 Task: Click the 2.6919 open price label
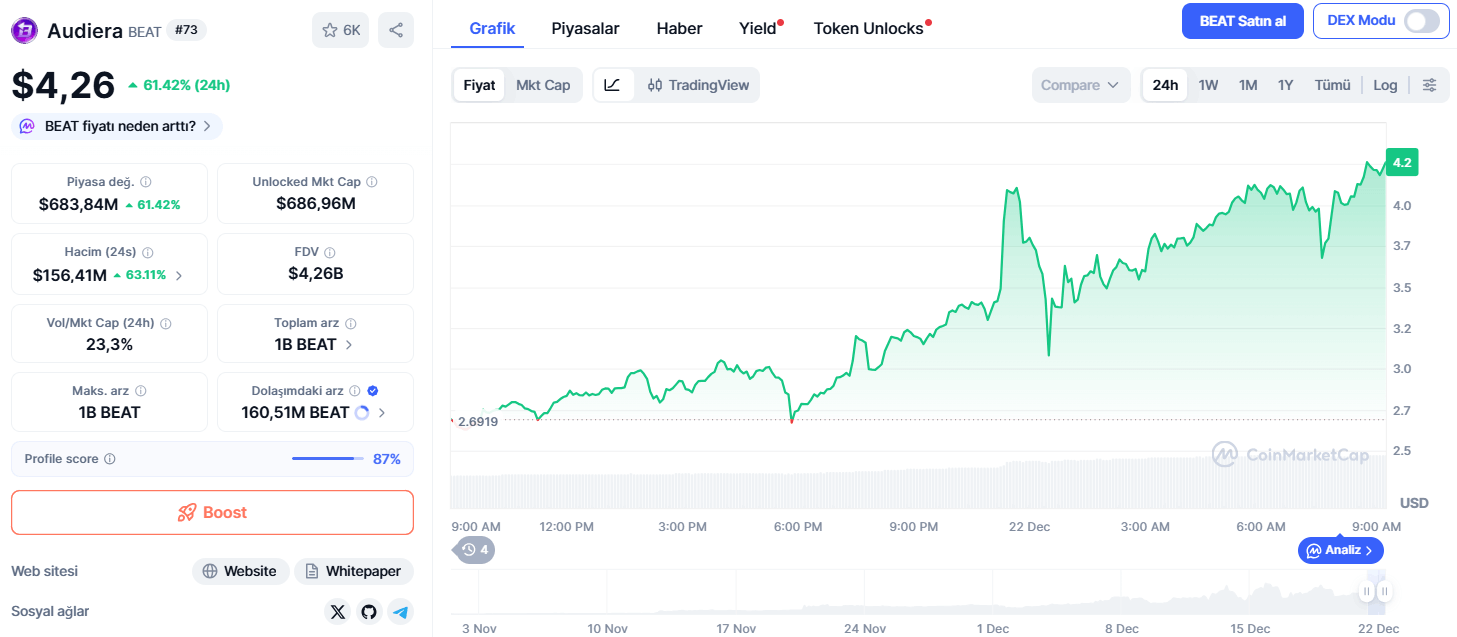[477, 421]
